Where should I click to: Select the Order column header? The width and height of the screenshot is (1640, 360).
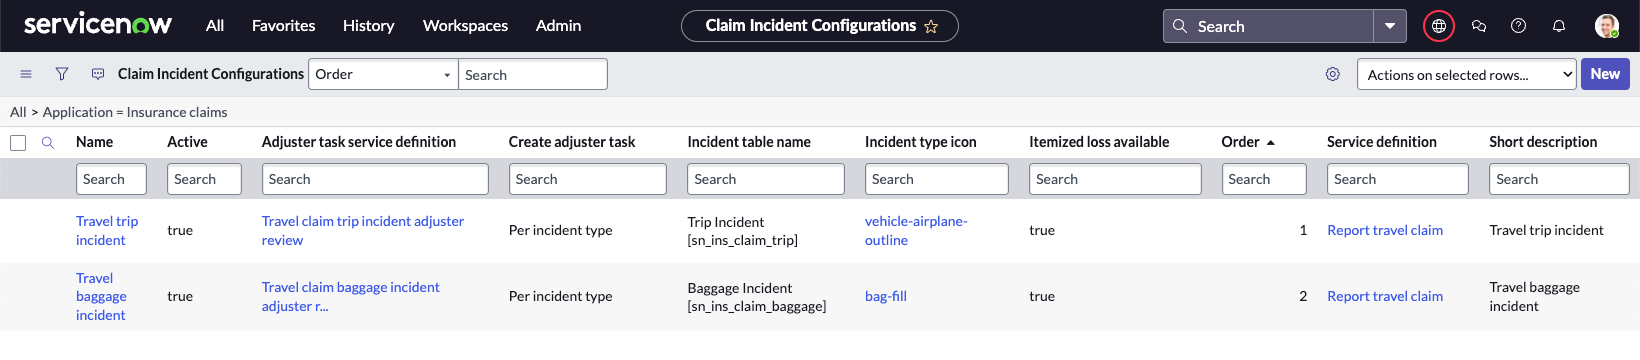pos(1240,143)
